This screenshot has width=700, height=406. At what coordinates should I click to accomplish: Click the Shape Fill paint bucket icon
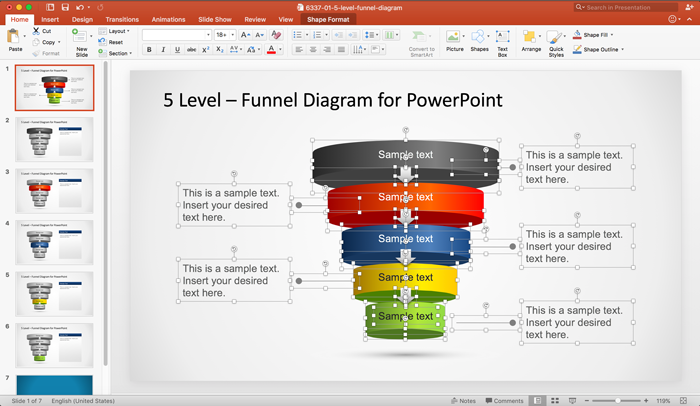click(577, 34)
